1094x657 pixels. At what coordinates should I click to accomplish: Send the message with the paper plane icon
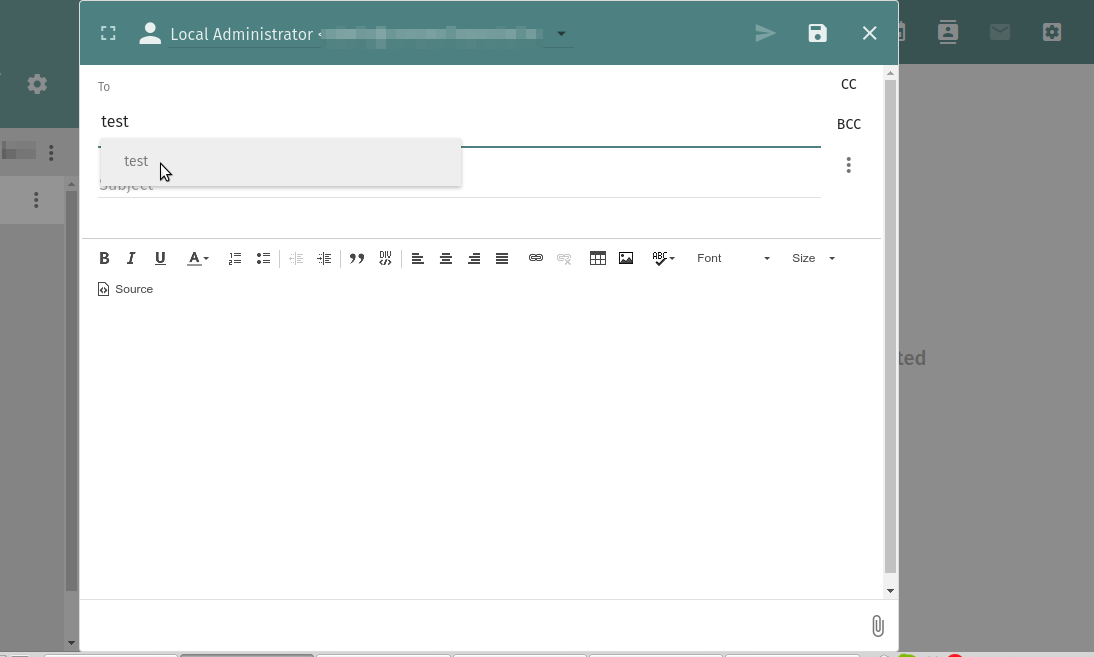click(765, 33)
